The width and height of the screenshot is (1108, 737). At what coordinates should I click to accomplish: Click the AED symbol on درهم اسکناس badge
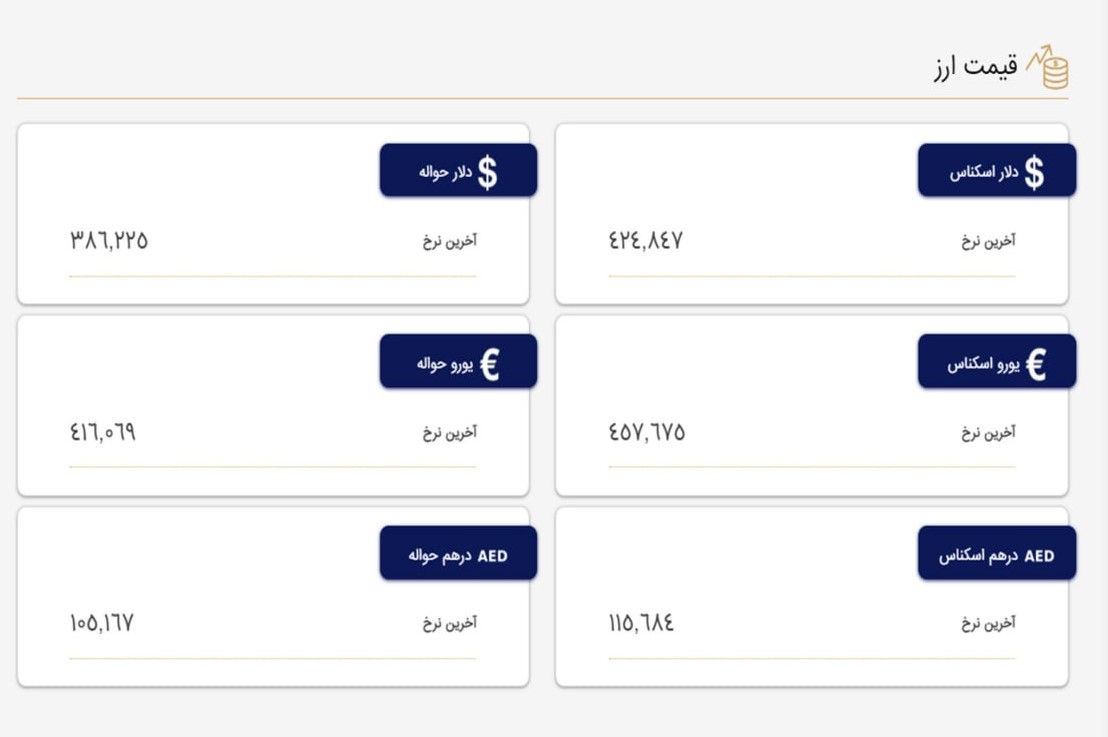point(1039,556)
